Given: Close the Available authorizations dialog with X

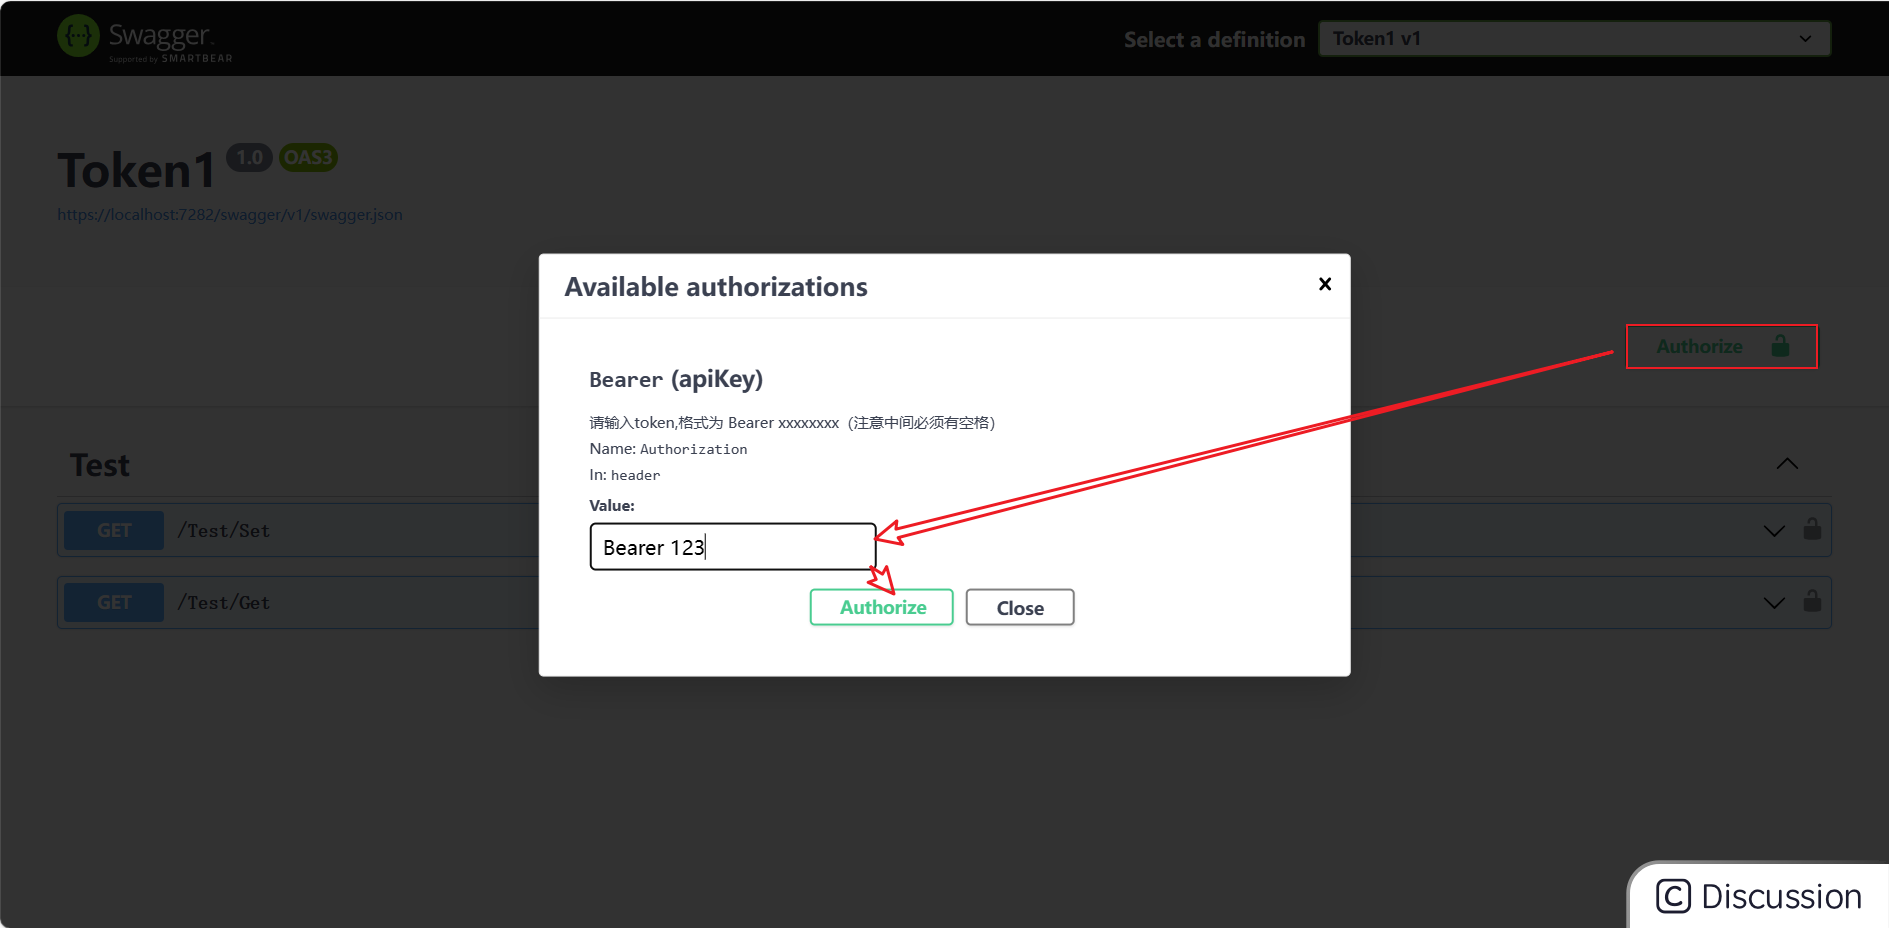Looking at the screenshot, I should pos(1325,284).
